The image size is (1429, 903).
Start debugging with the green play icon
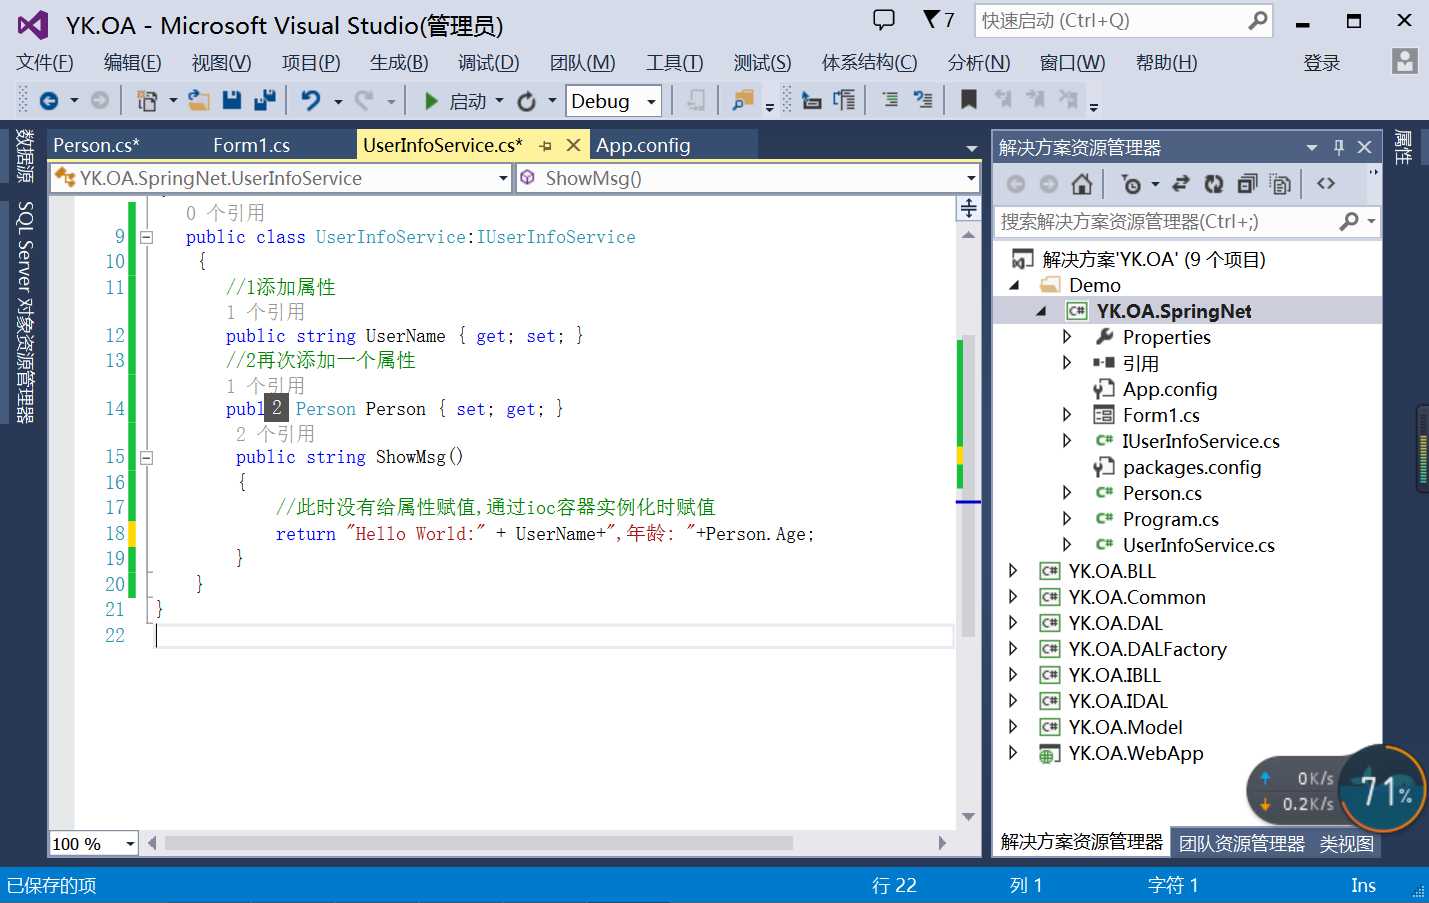(431, 101)
